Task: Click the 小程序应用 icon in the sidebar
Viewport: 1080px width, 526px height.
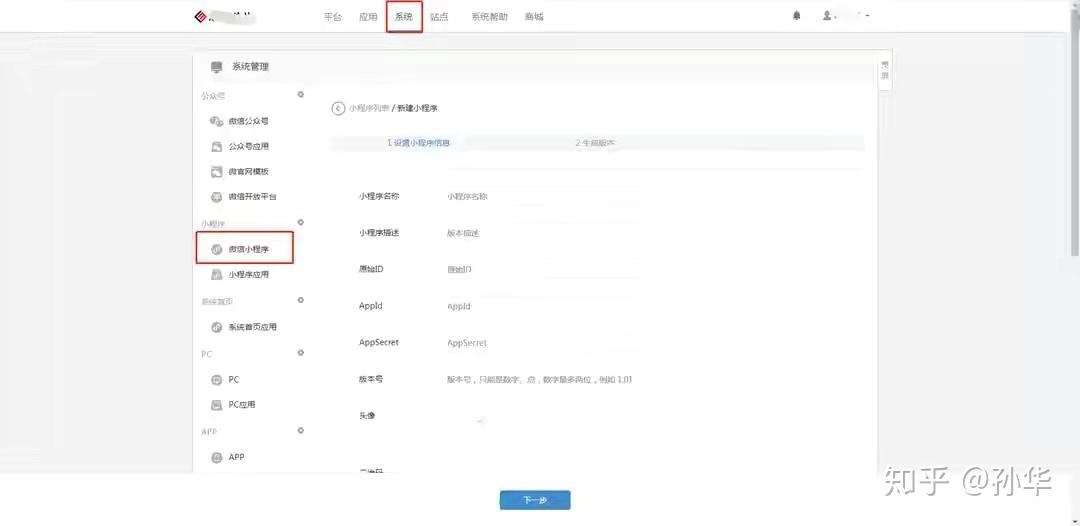Action: pos(216,275)
